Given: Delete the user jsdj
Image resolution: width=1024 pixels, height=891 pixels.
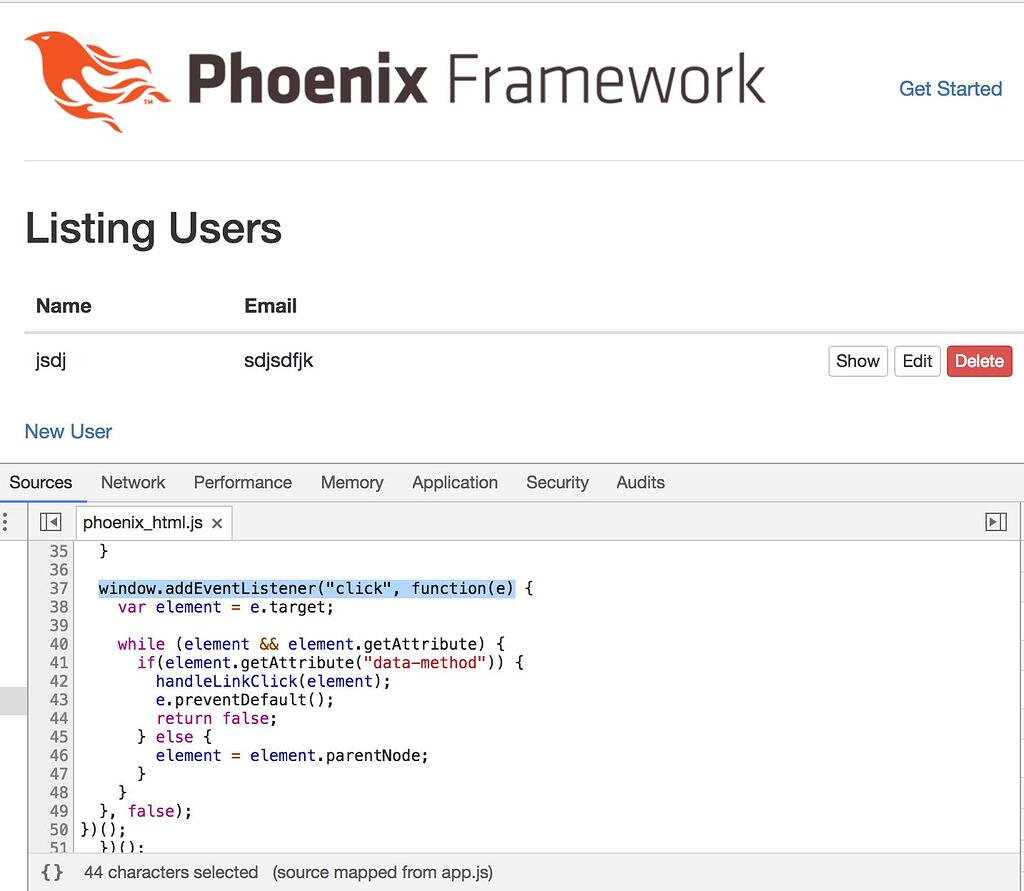Looking at the screenshot, I should pyautogui.click(x=979, y=361).
